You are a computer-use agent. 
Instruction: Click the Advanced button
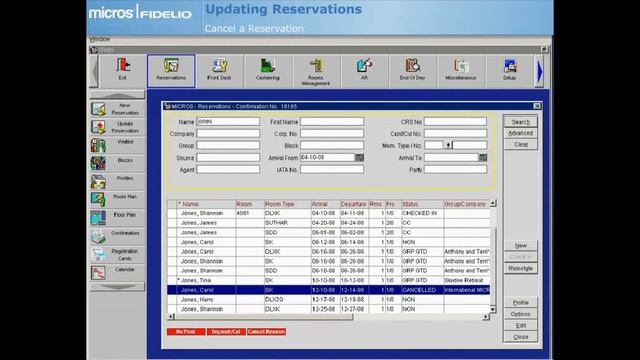521,133
